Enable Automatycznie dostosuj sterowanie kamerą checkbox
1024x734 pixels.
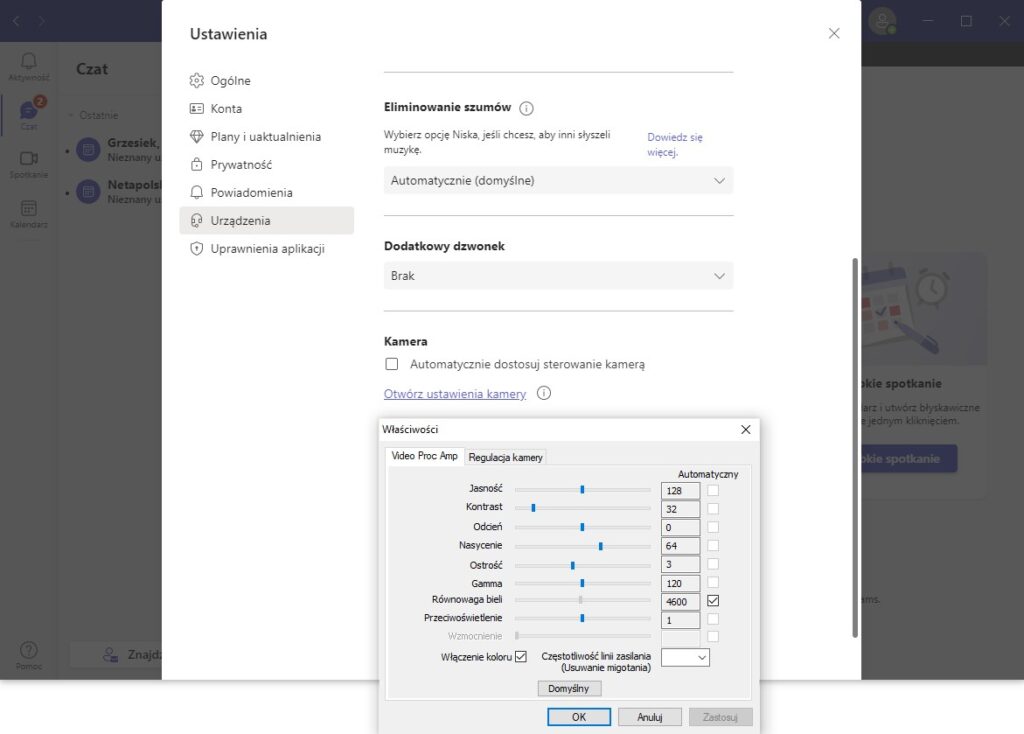(392, 364)
